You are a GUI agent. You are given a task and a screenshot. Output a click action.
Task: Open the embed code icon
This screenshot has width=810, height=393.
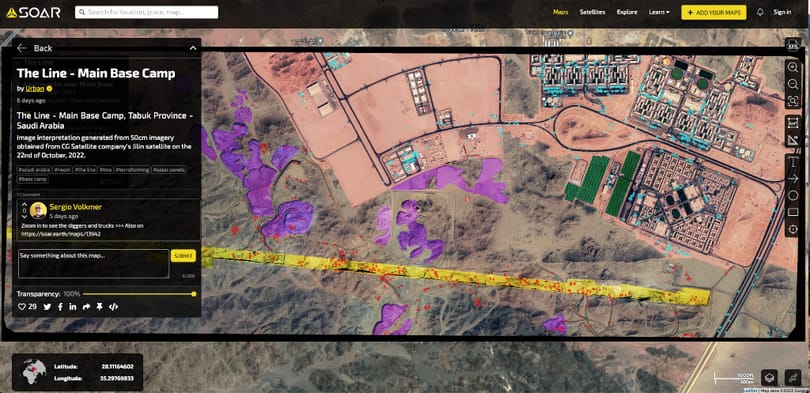coord(114,307)
